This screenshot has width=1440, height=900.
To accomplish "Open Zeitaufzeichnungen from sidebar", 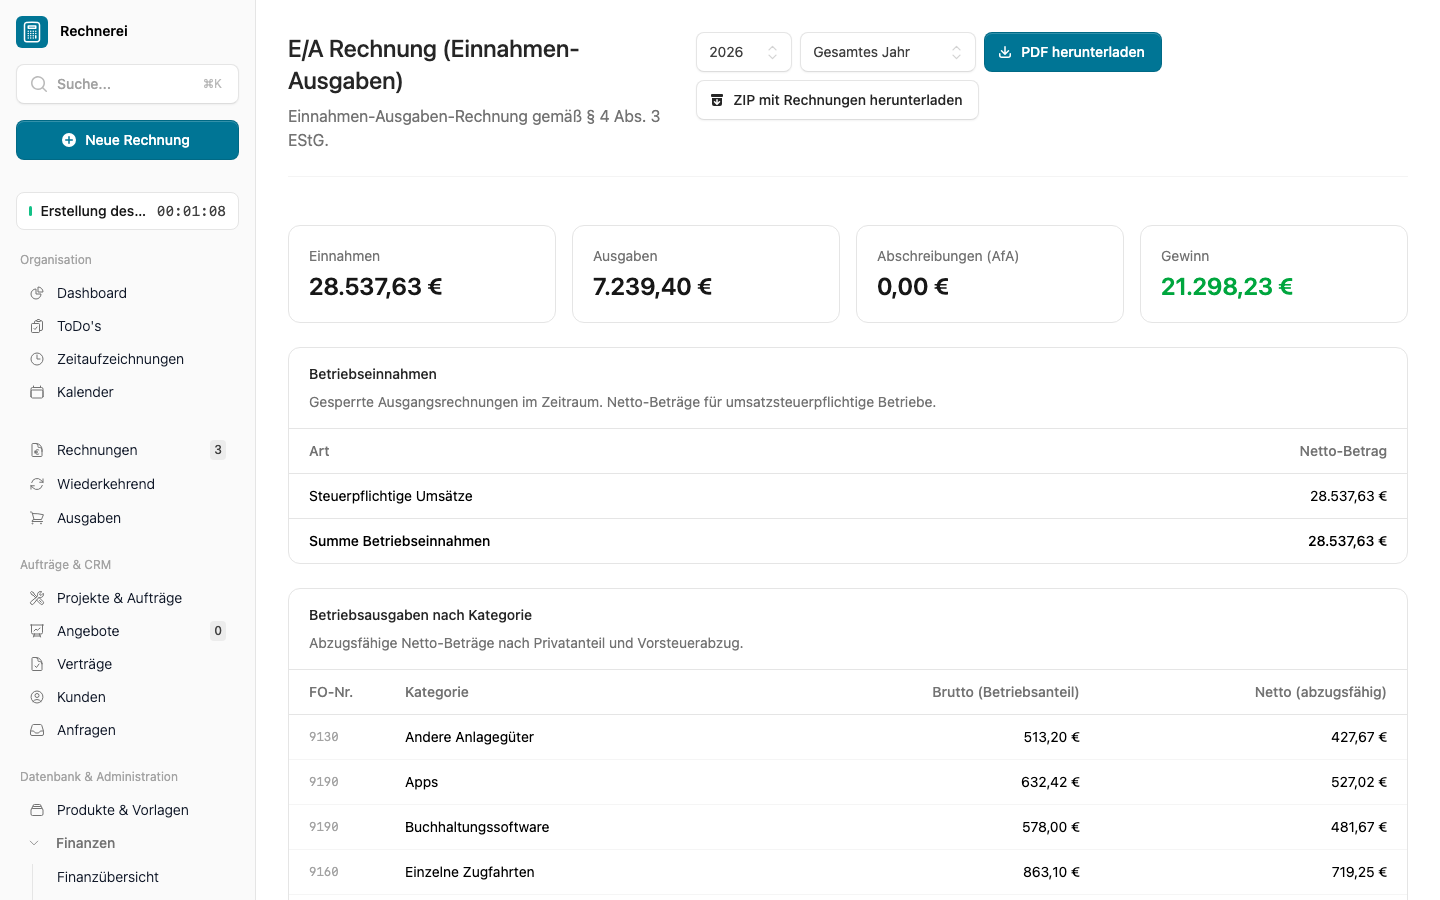I will coord(127,359).
